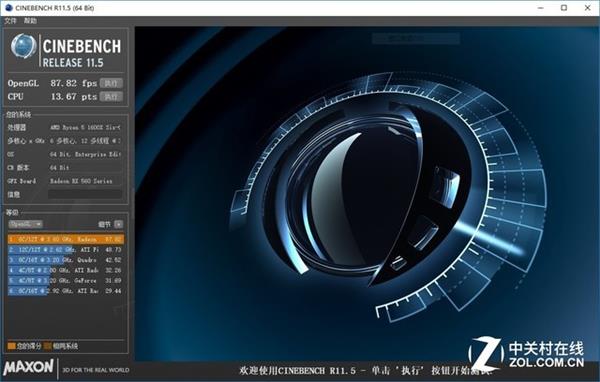The image size is (600, 382).
Task: Click the Cinebench globe logo icon
Action: [24, 46]
